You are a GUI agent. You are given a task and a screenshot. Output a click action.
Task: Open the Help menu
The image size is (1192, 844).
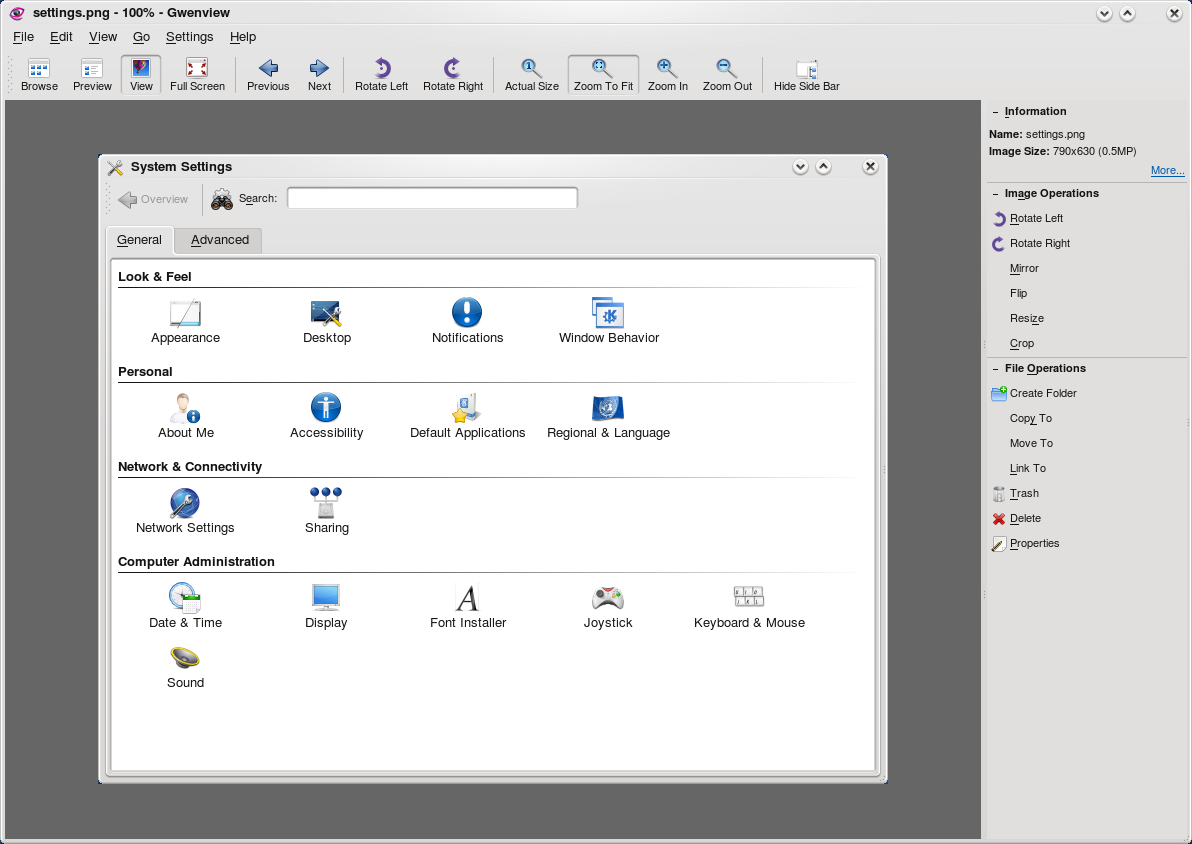pyautogui.click(x=243, y=36)
